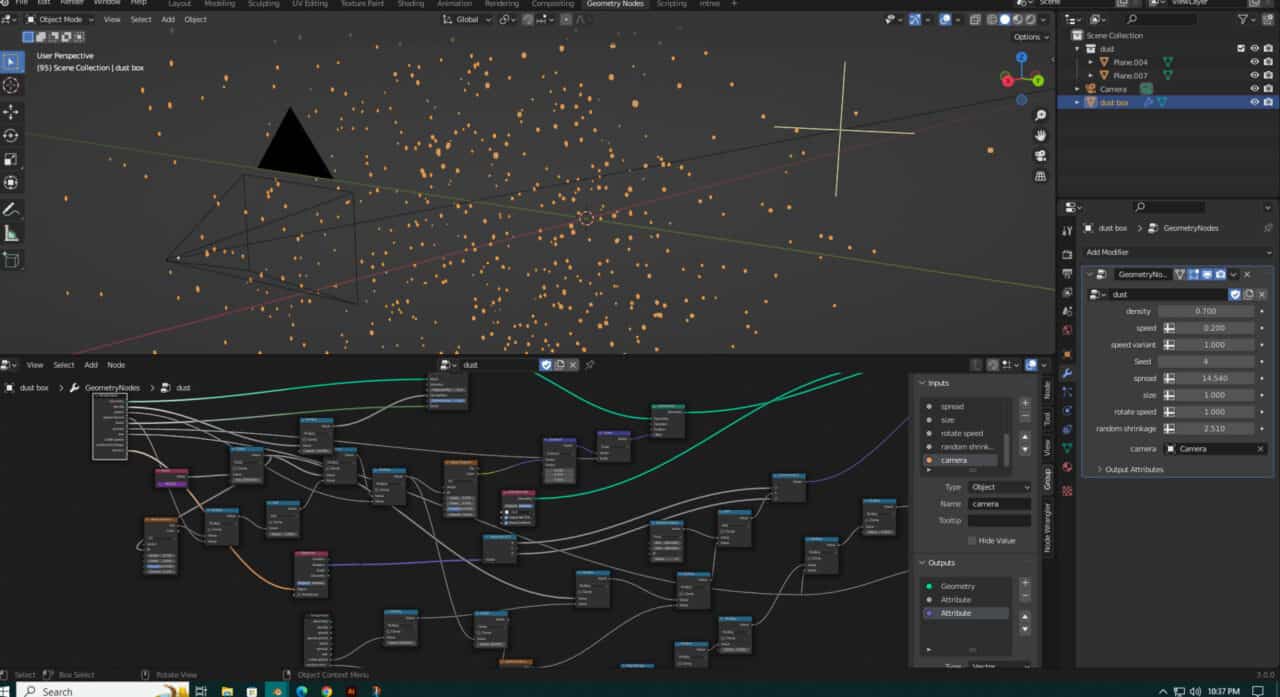This screenshot has width=1280, height=697.
Task: Exclude dust collection from view layer
Action: (1241, 48)
